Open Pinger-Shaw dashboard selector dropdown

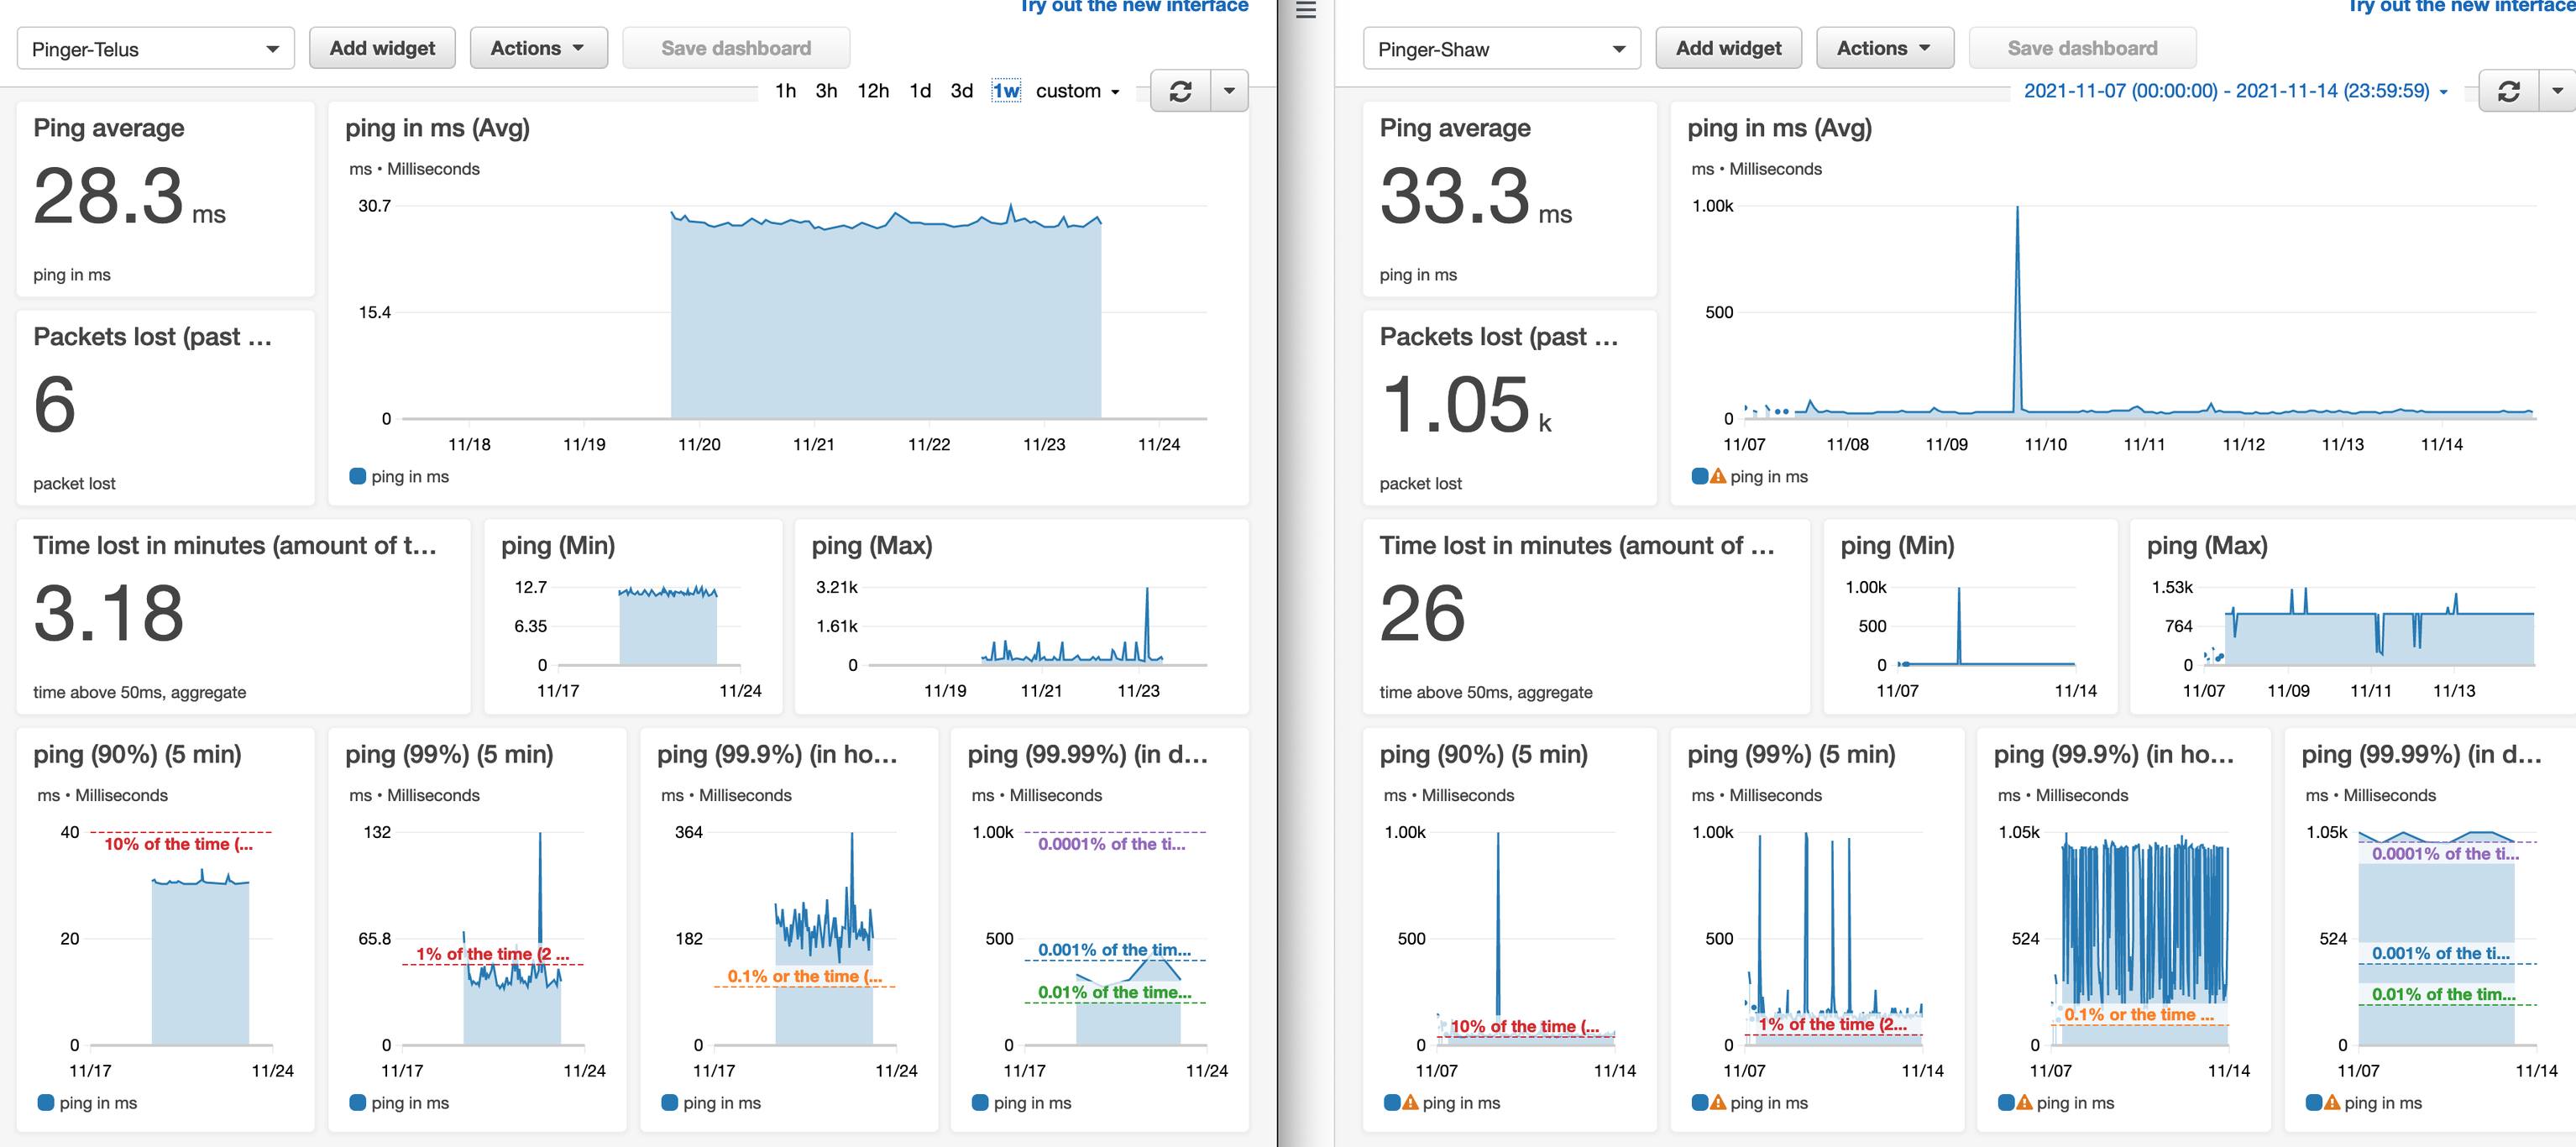[x=1501, y=49]
